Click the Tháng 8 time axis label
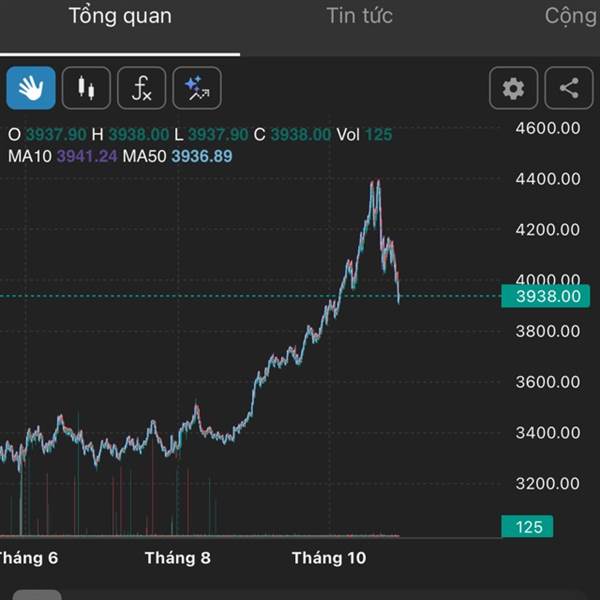This screenshot has height=600, width=600. pos(177,558)
